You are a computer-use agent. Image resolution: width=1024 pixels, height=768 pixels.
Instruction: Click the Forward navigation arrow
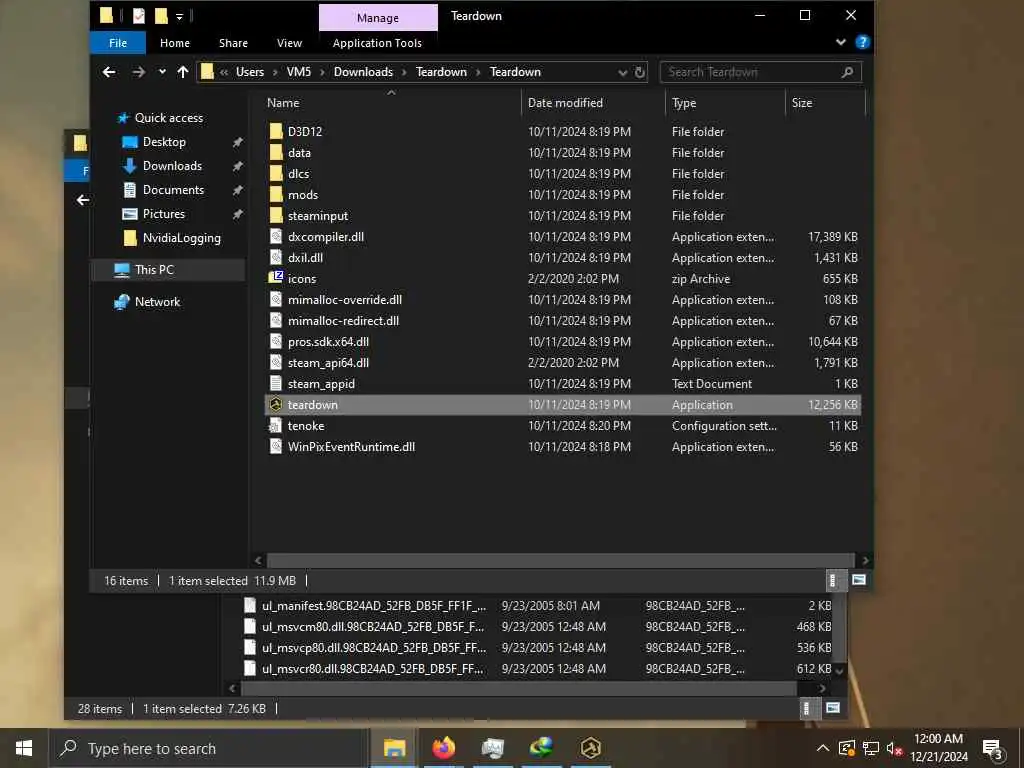click(x=138, y=72)
